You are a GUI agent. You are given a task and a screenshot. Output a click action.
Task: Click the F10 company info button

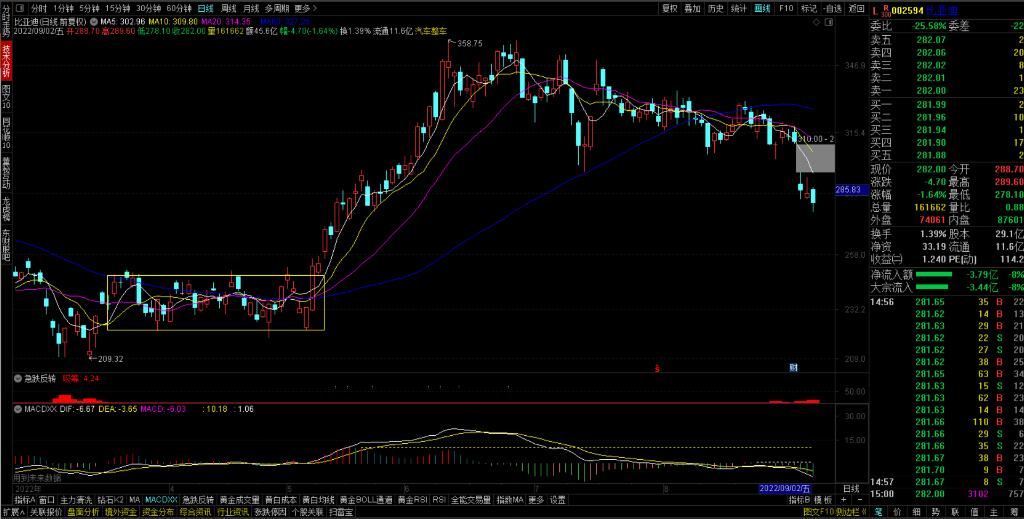786,8
